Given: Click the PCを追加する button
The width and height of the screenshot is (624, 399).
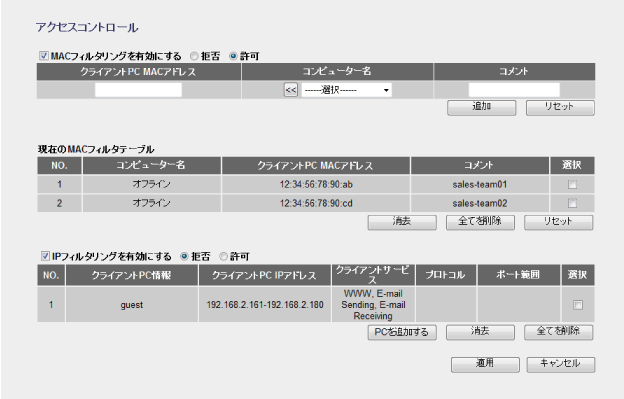Looking at the screenshot, I should coord(402,332).
